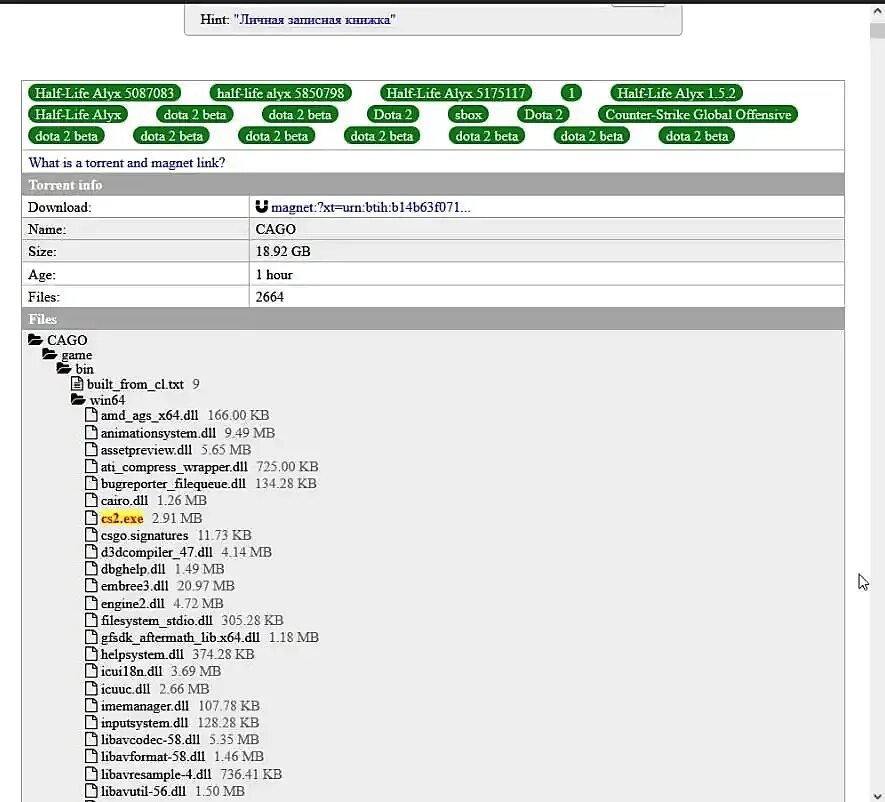Open the Hint link 'Личная записная книжка'
885x802 pixels.
click(314, 19)
